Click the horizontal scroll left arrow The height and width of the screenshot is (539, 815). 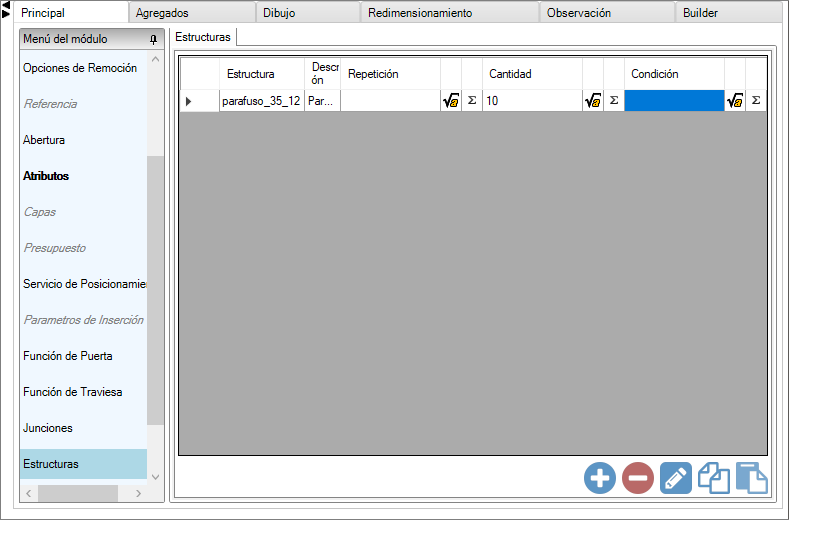29,493
